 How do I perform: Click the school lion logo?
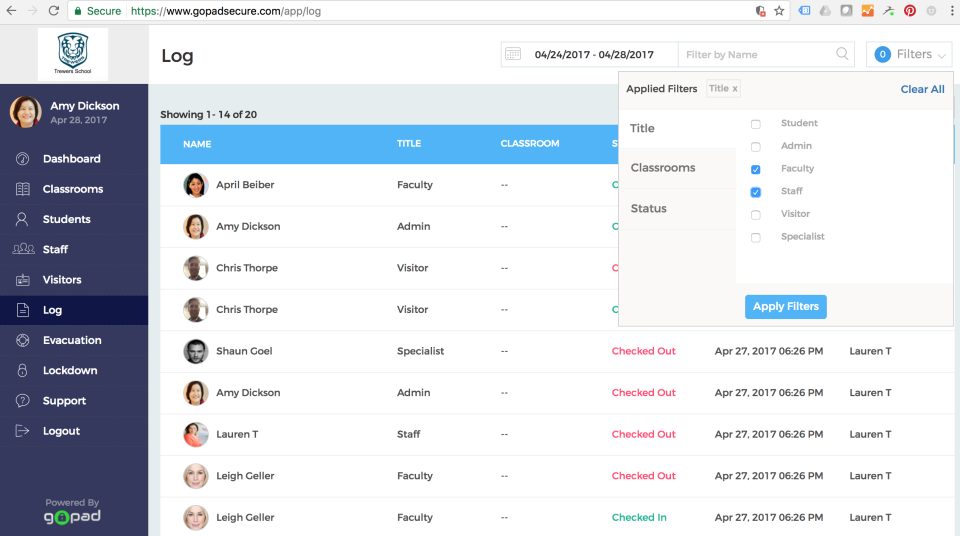click(x=73, y=54)
